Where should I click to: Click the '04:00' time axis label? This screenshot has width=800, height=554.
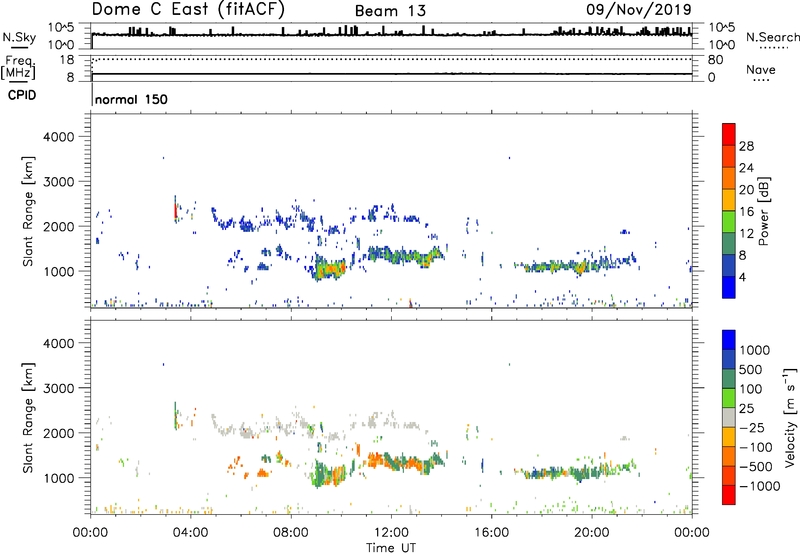pos(190,533)
